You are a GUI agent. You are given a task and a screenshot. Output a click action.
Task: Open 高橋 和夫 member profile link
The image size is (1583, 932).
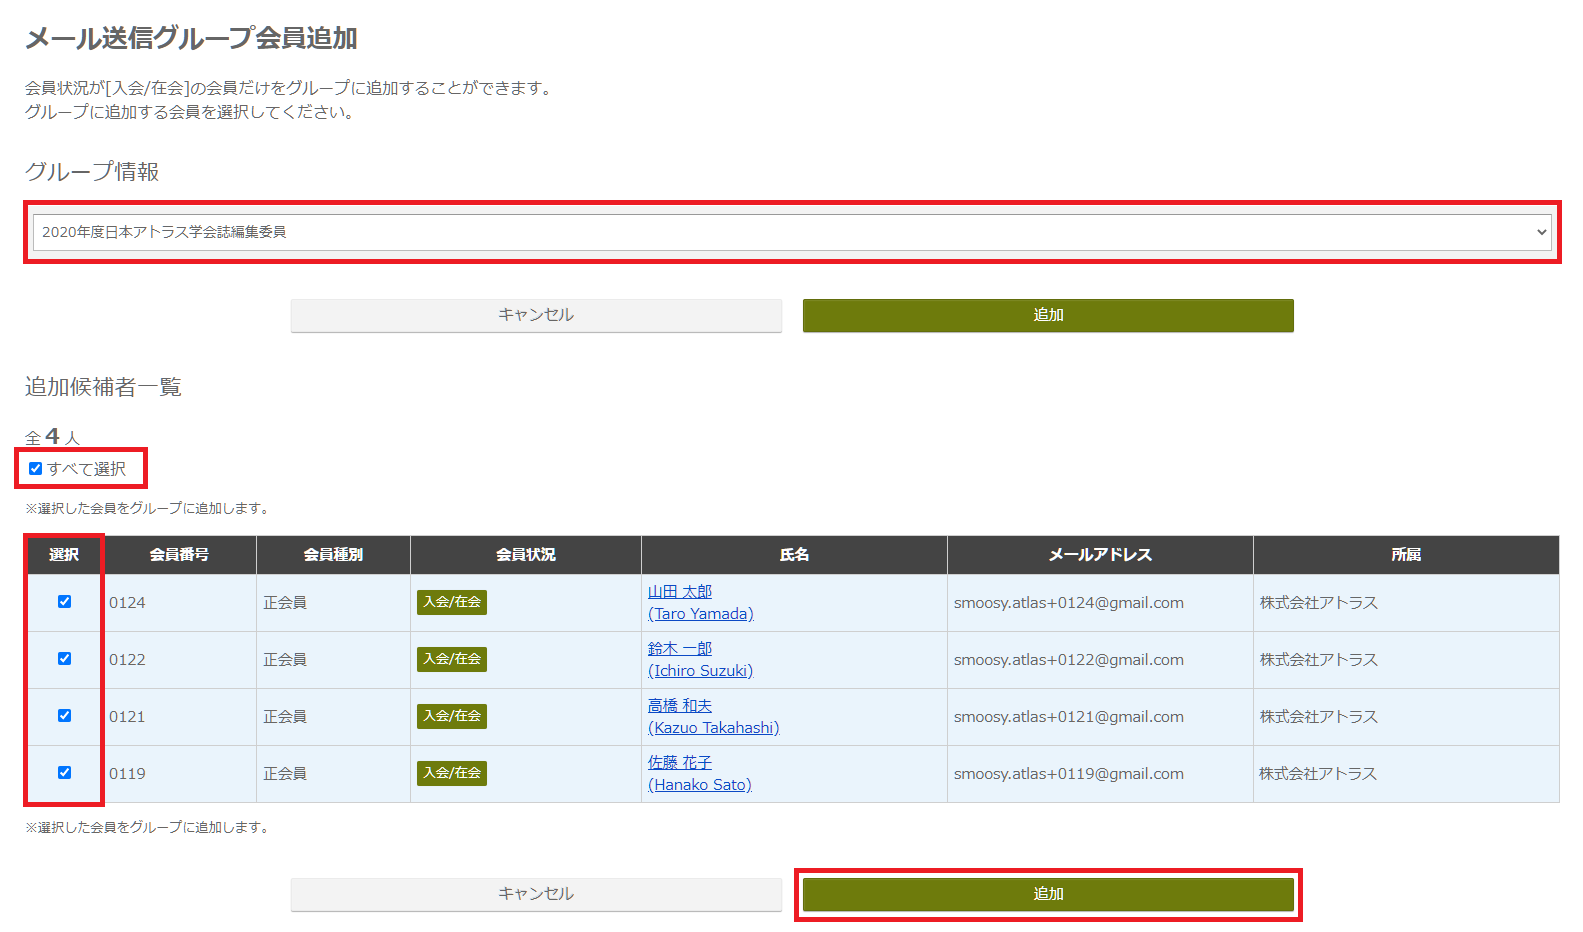(680, 706)
